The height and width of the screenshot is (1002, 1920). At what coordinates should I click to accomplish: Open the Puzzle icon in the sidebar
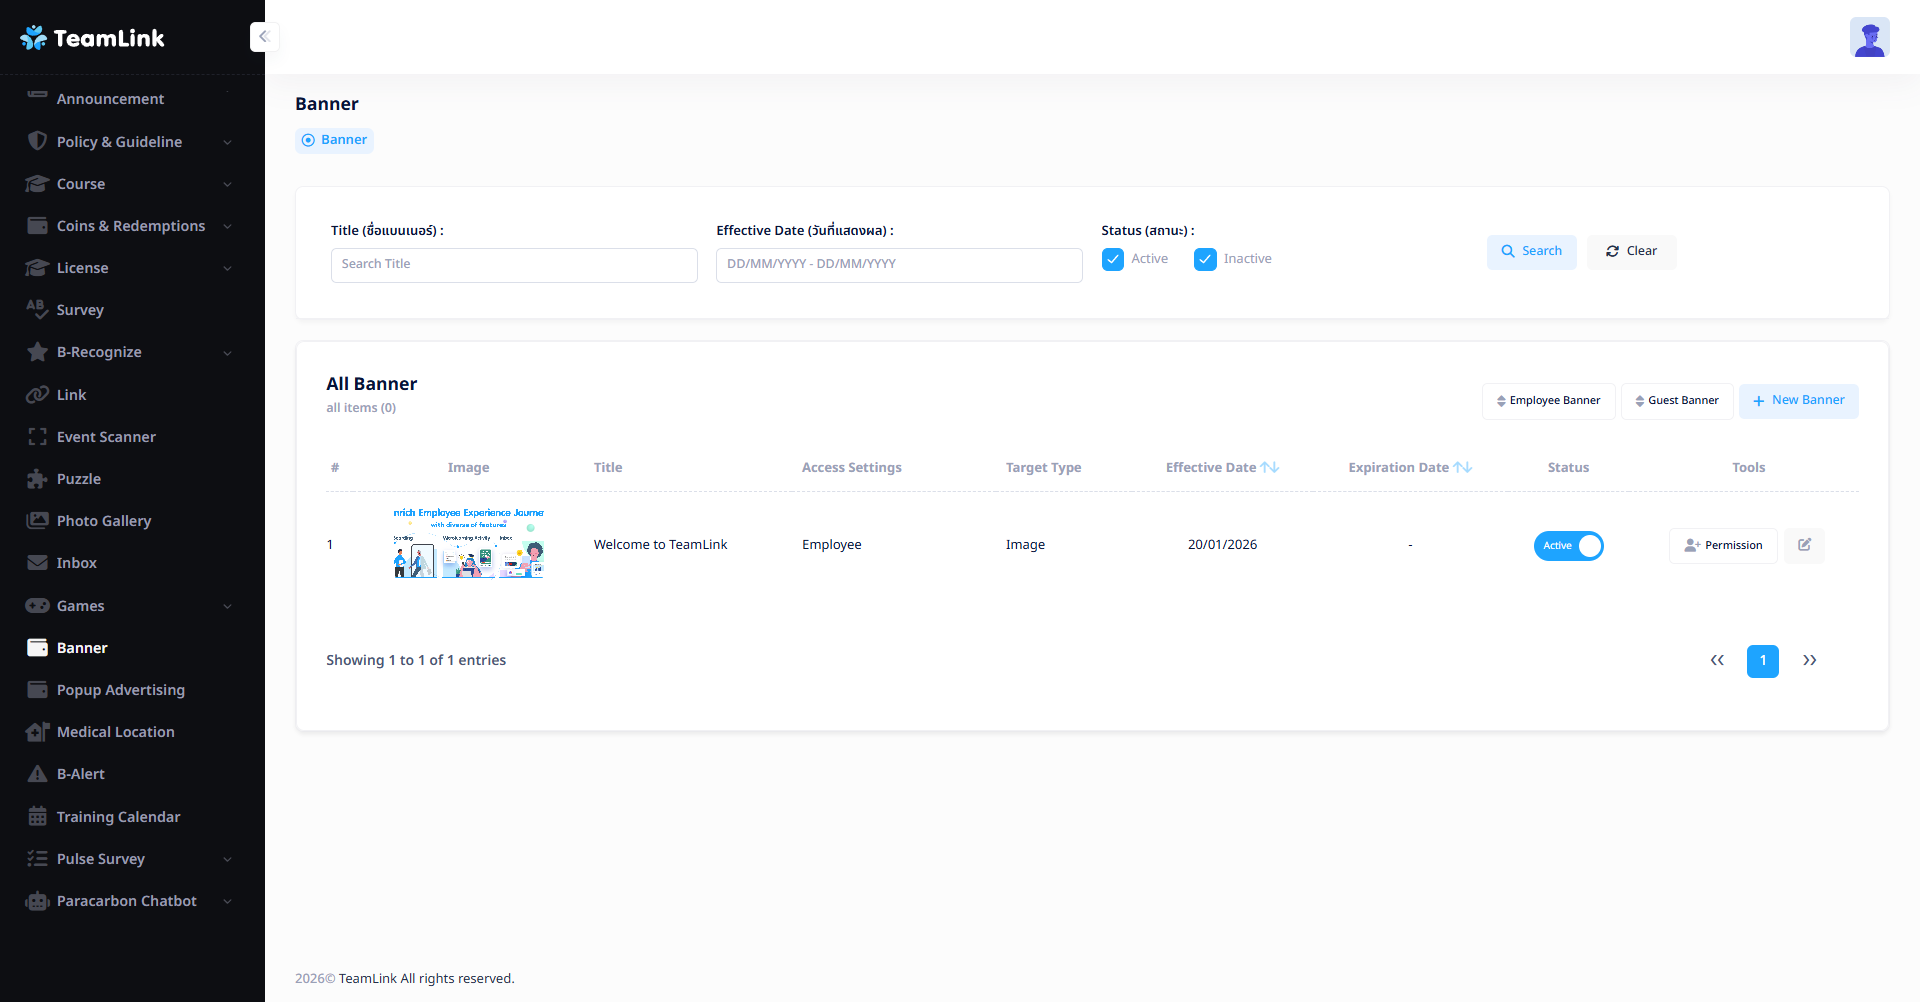click(x=38, y=479)
